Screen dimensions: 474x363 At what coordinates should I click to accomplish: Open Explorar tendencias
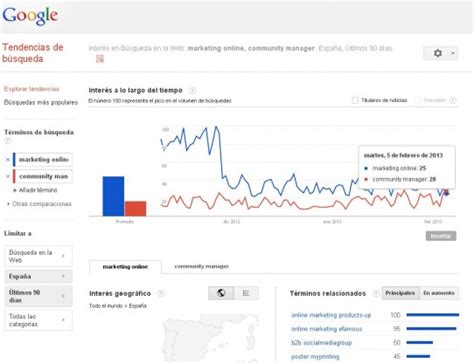coord(32,89)
